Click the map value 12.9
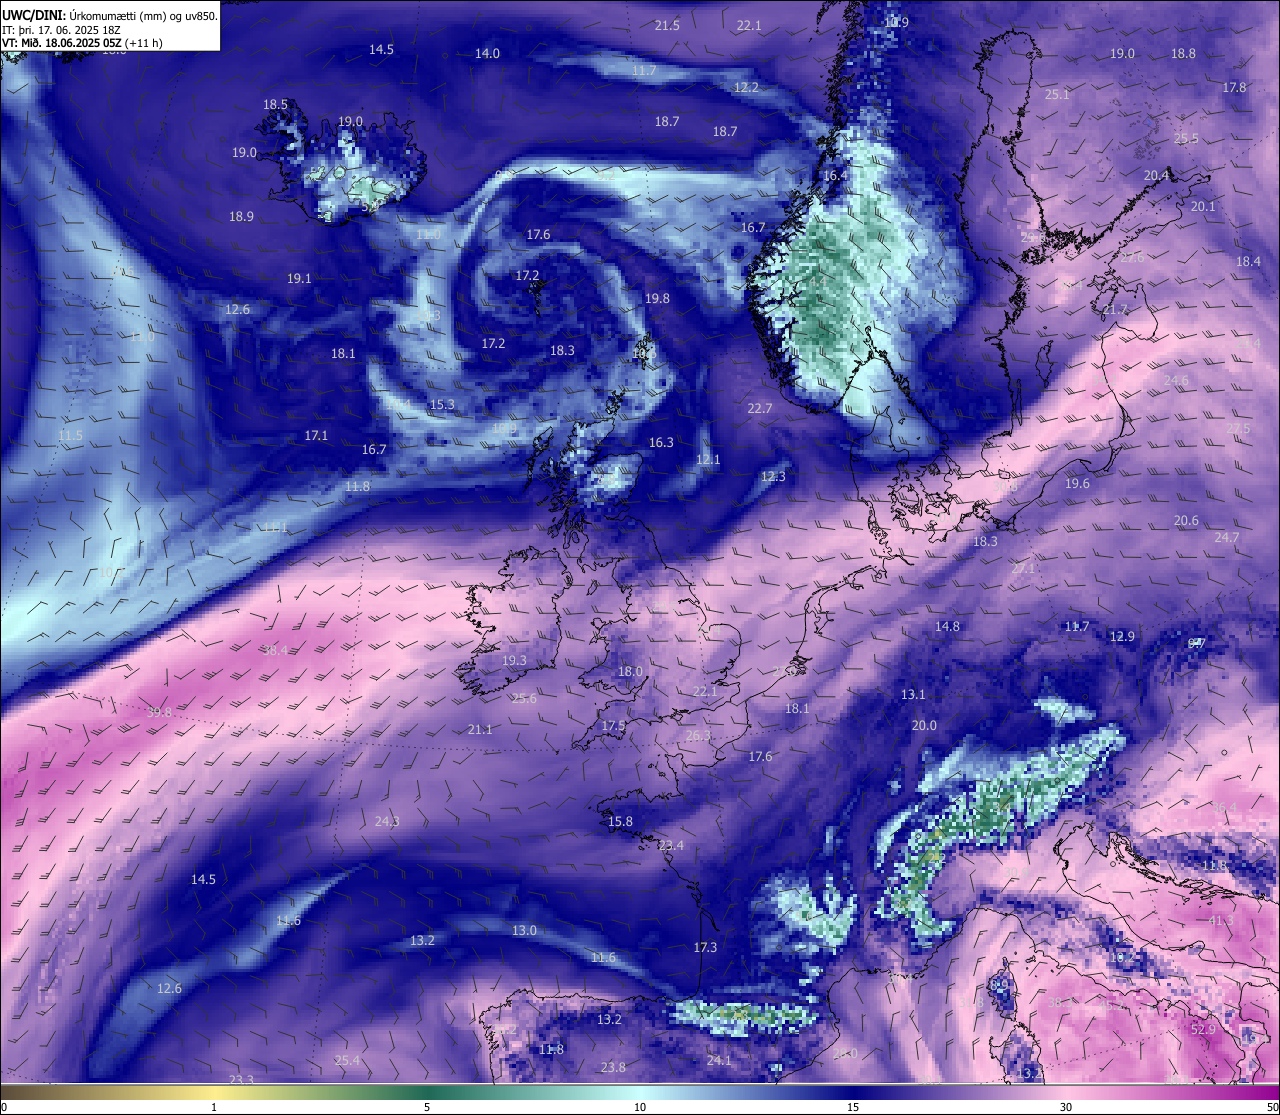 tap(1122, 637)
